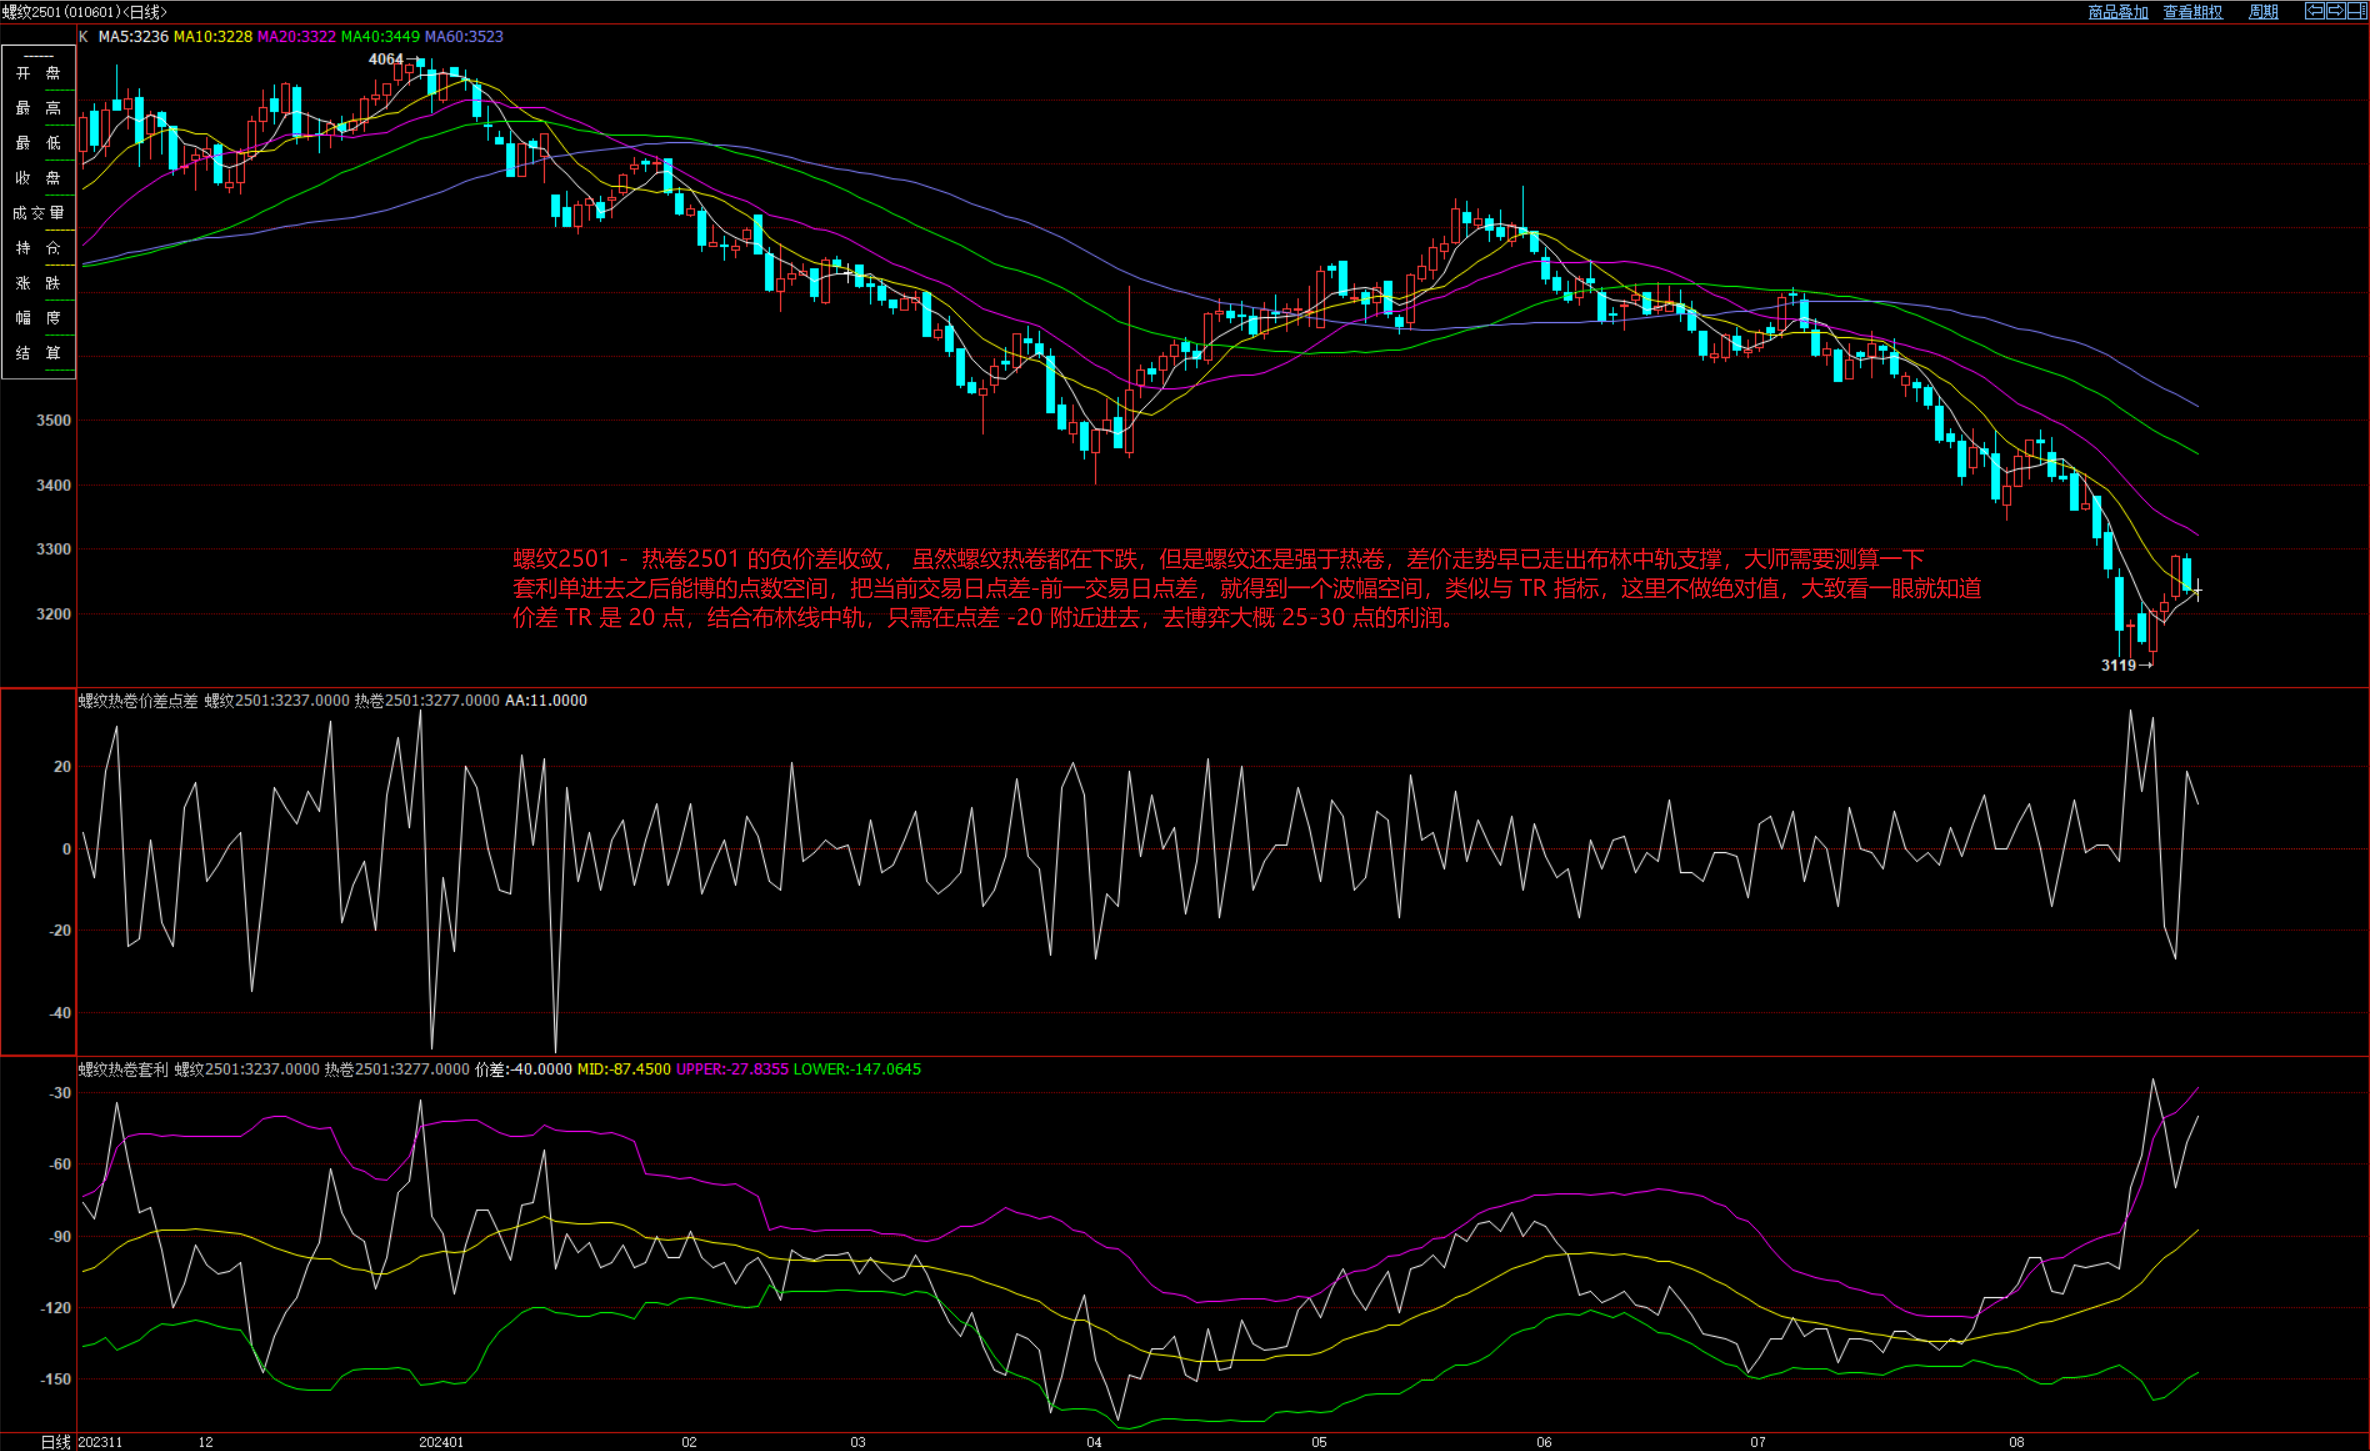Select the MA20:3322 indicator label
This screenshot has width=2370, height=1451.
click(296, 36)
